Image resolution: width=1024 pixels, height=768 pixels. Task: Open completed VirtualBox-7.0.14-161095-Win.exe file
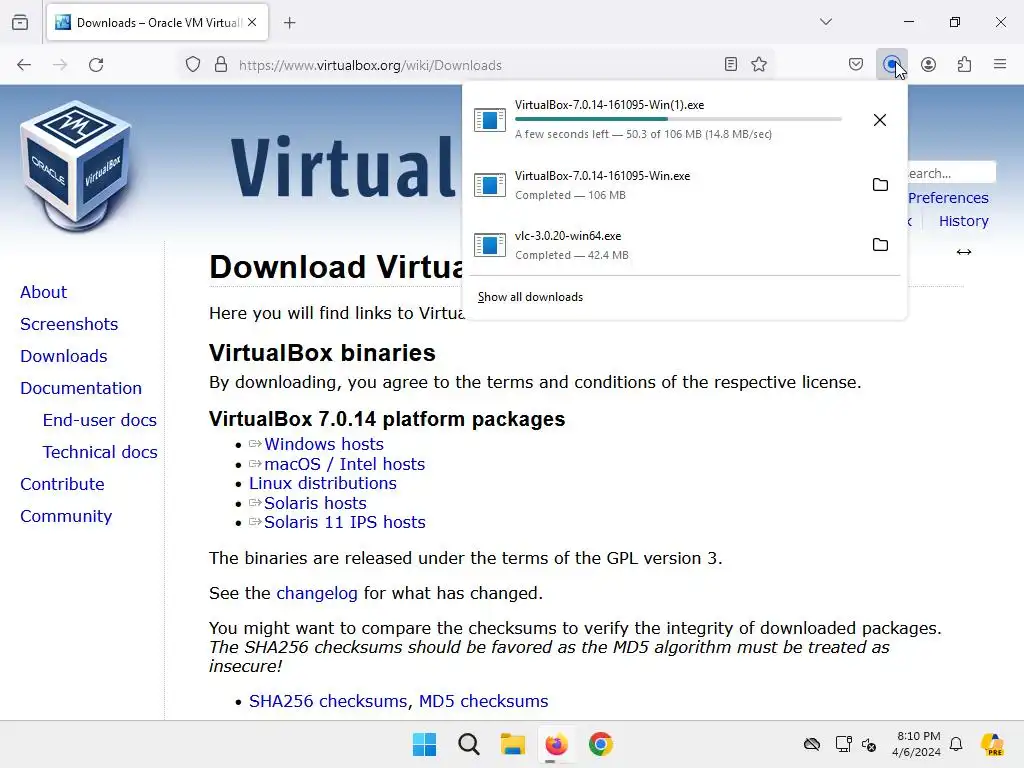point(666,185)
